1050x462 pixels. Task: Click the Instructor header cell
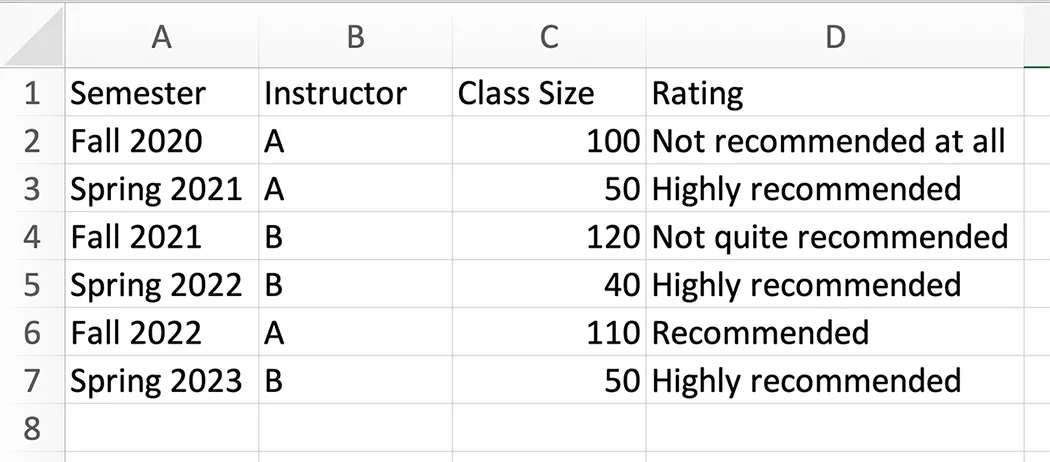coord(335,94)
